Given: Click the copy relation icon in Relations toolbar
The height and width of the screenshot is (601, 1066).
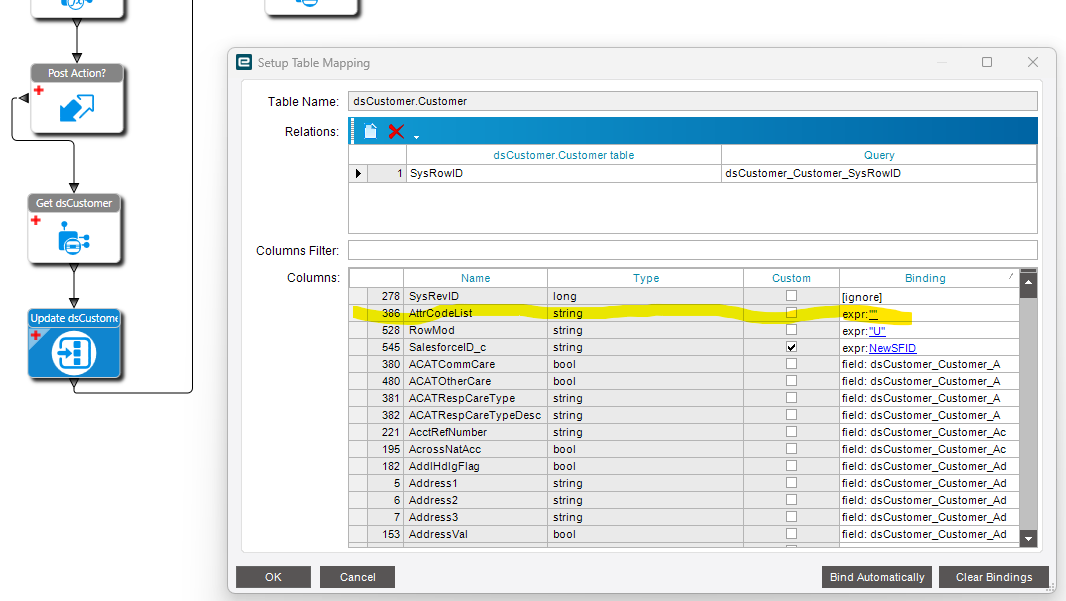Looking at the screenshot, I should pyautogui.click(x=370, y=131).
